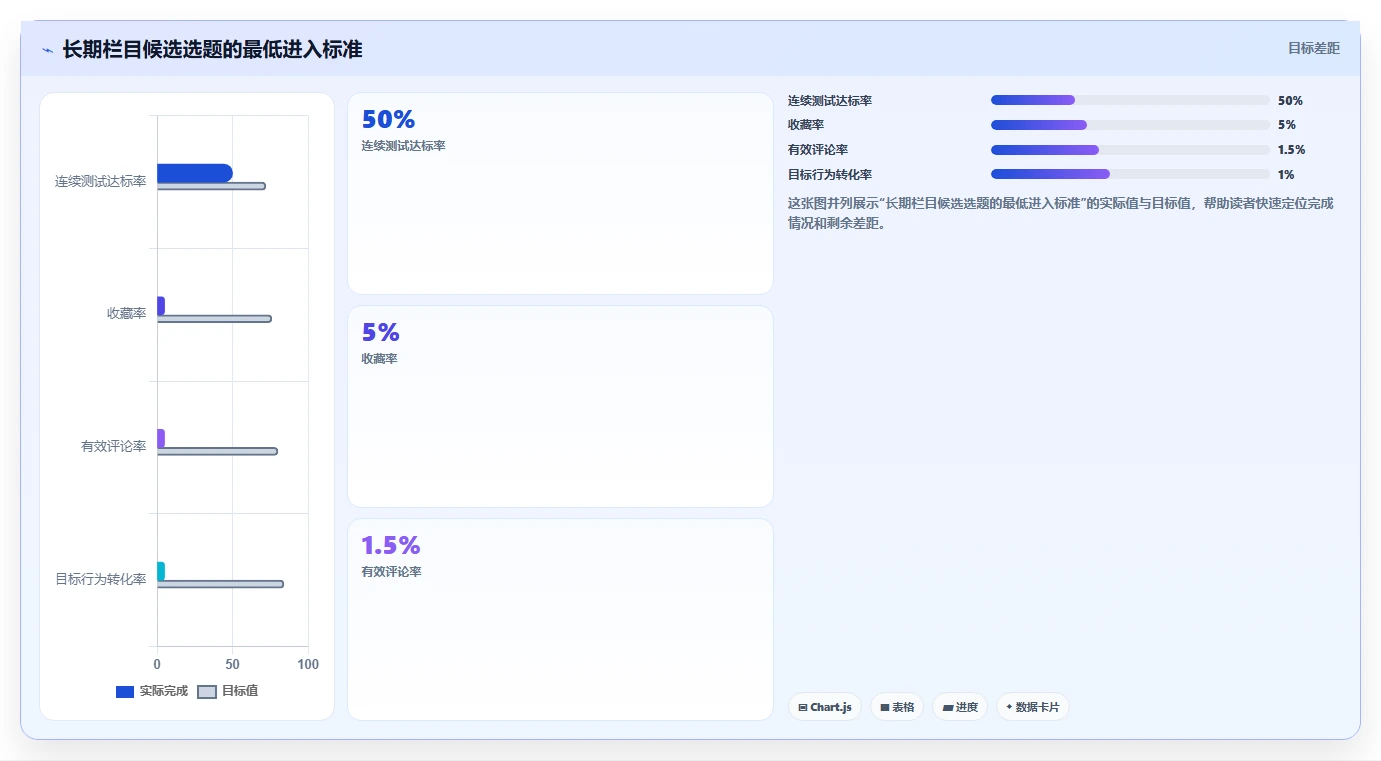This screenshot has height=761, width=1381.
Task: Click the 0 tick on chart axis
Action: tap(157, 665)
